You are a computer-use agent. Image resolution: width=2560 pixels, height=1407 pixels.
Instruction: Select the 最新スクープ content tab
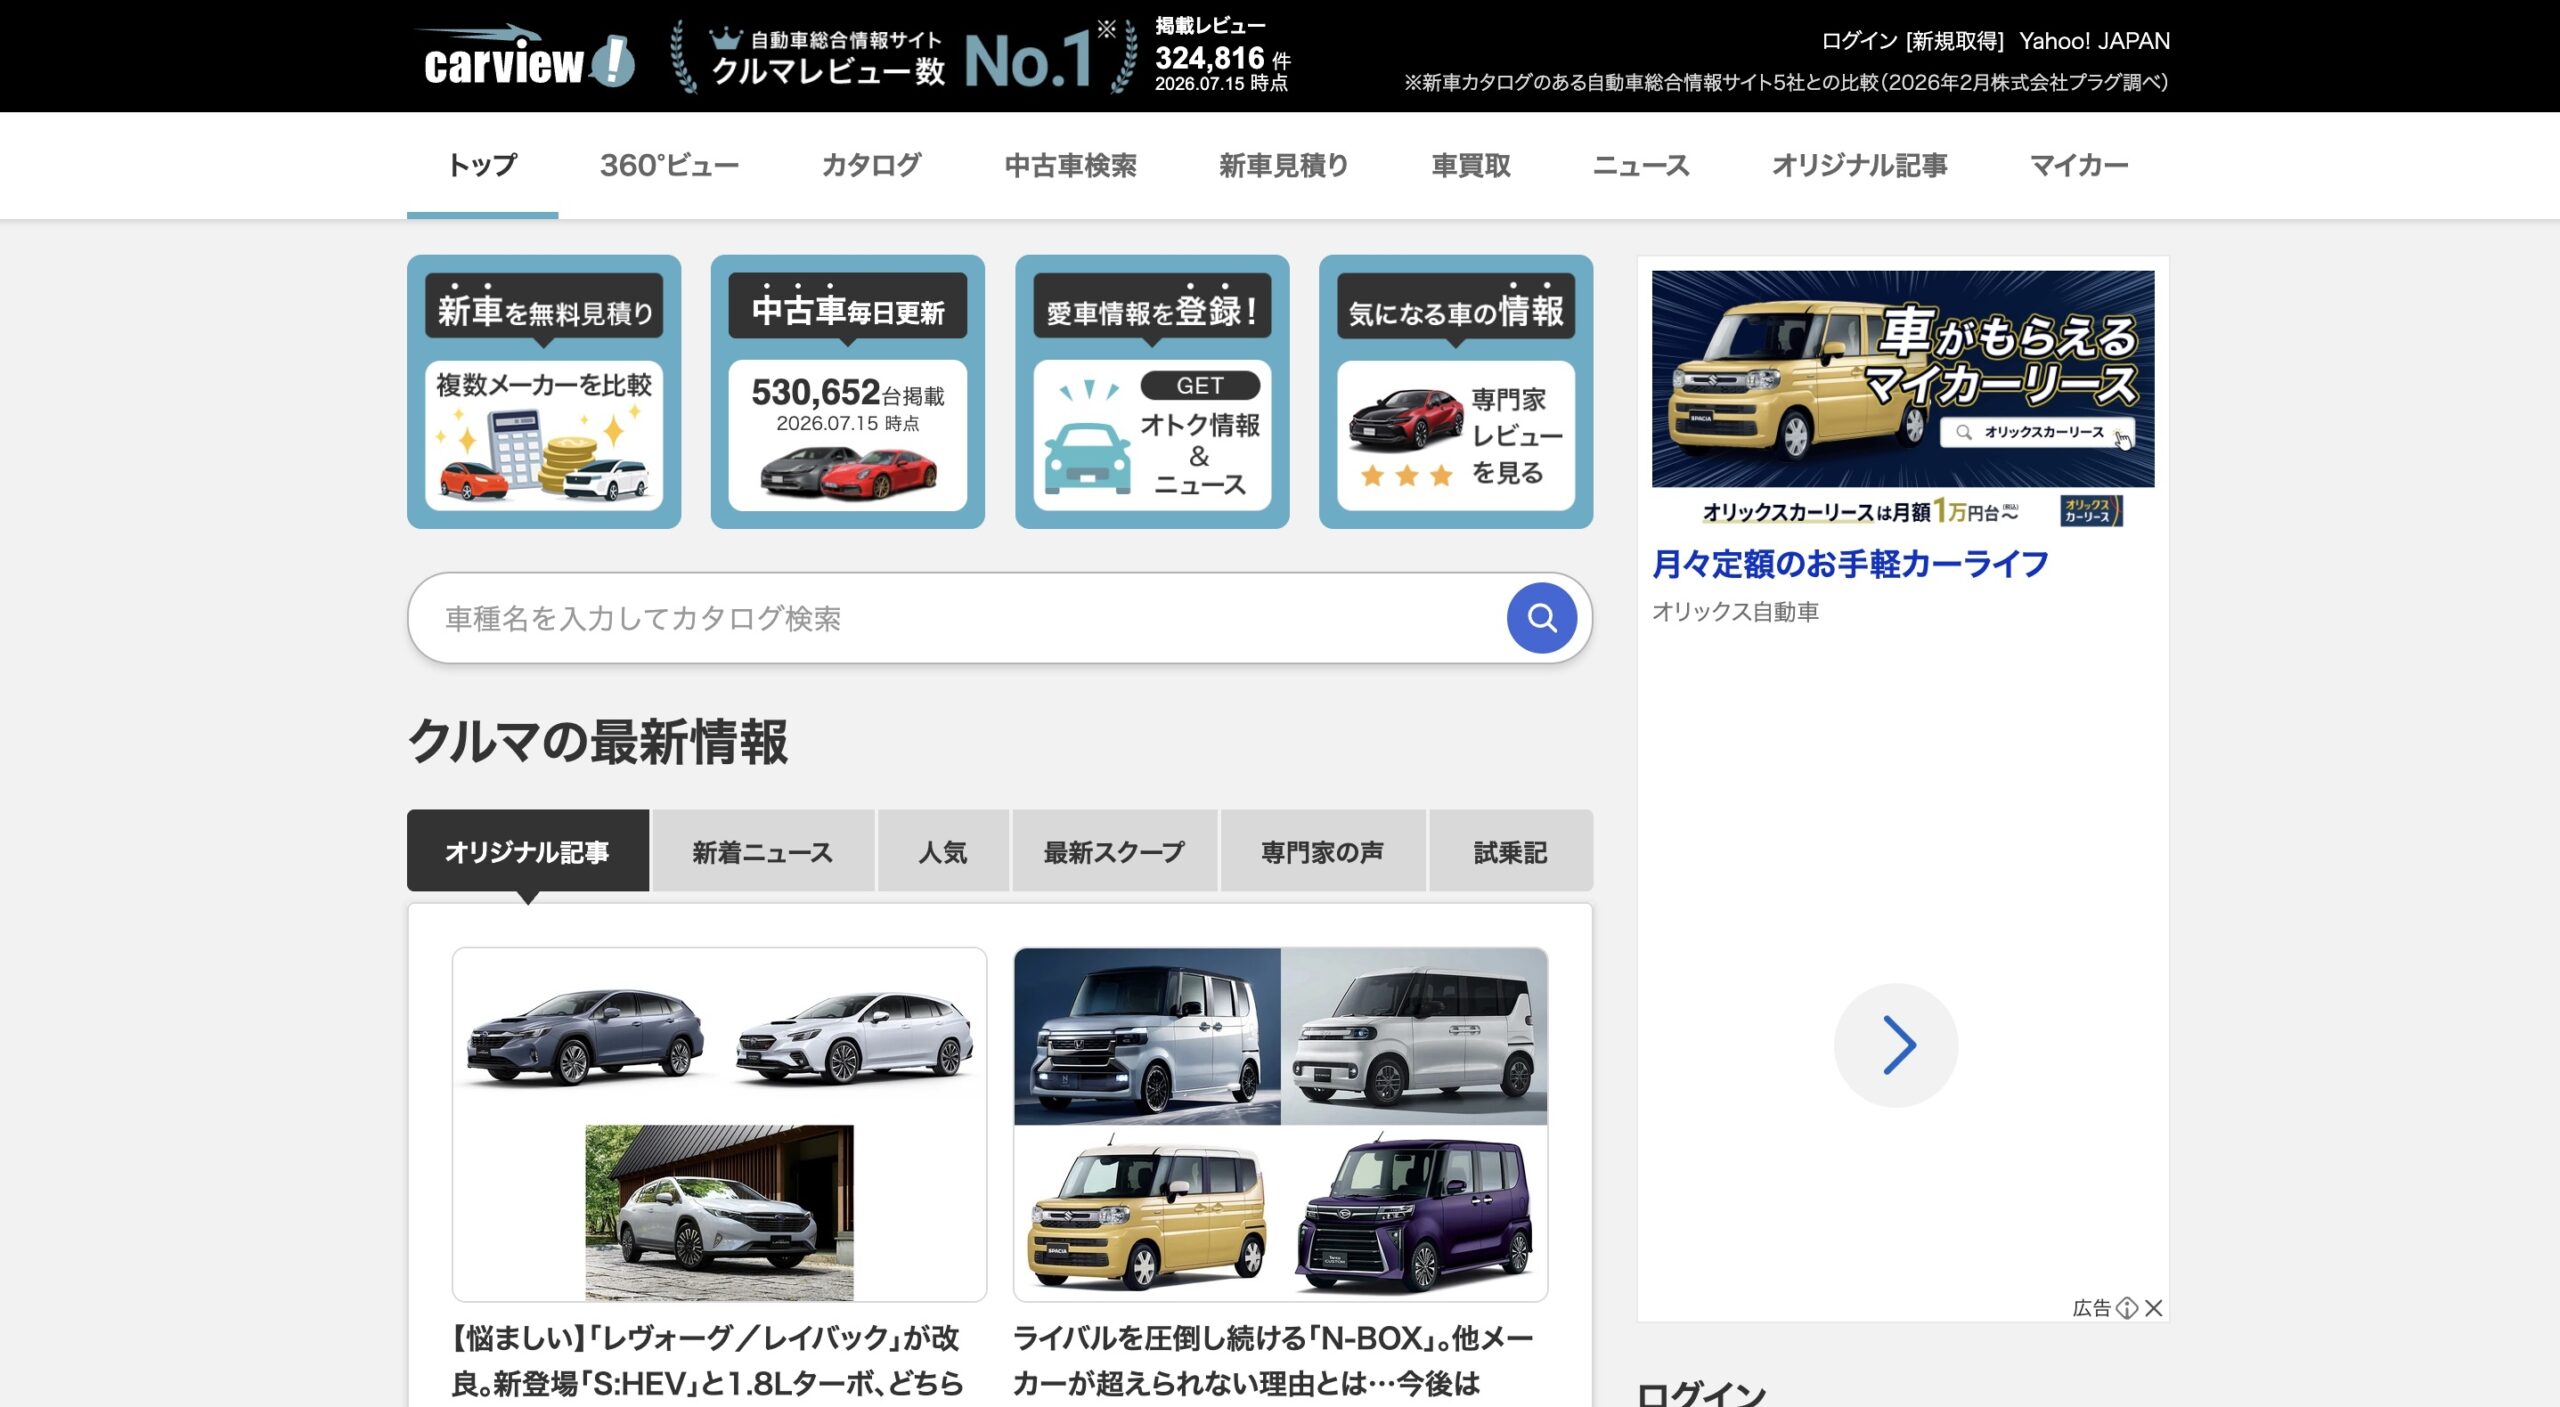(1114, 851)
